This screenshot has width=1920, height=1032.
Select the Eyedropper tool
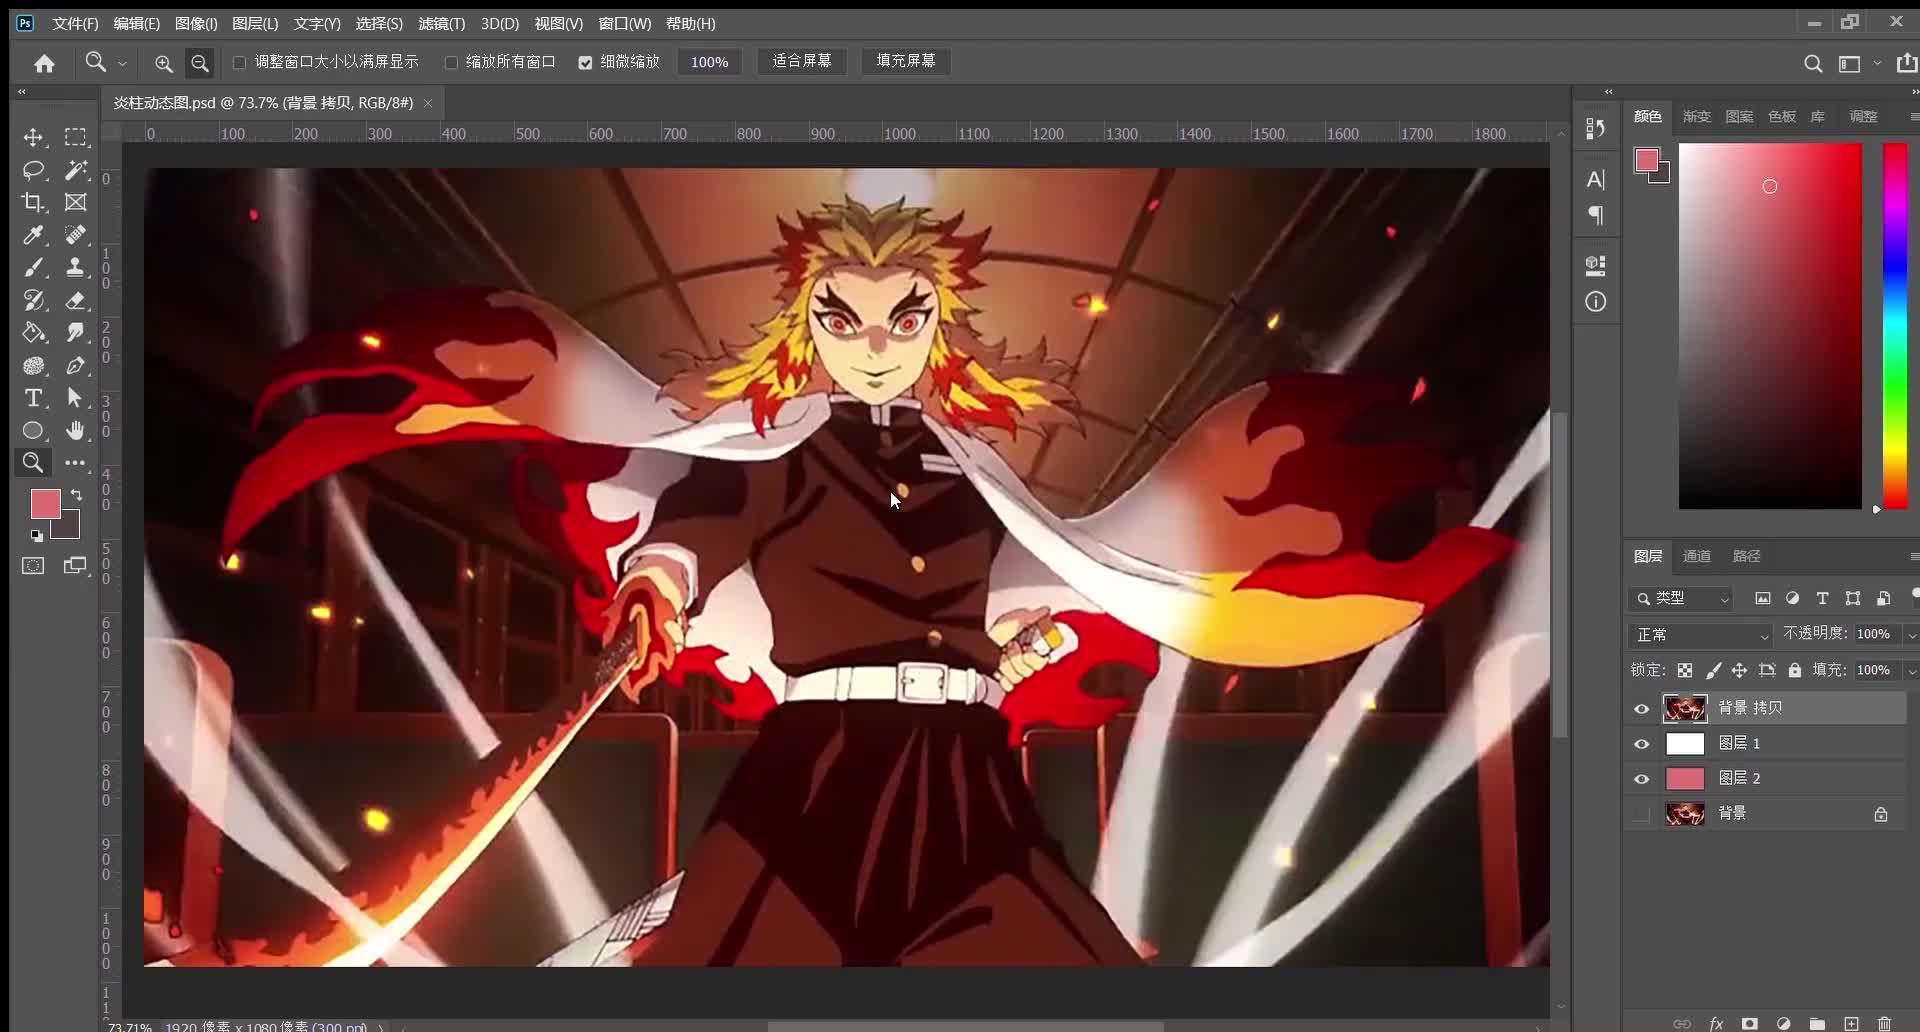coord(33,235)
